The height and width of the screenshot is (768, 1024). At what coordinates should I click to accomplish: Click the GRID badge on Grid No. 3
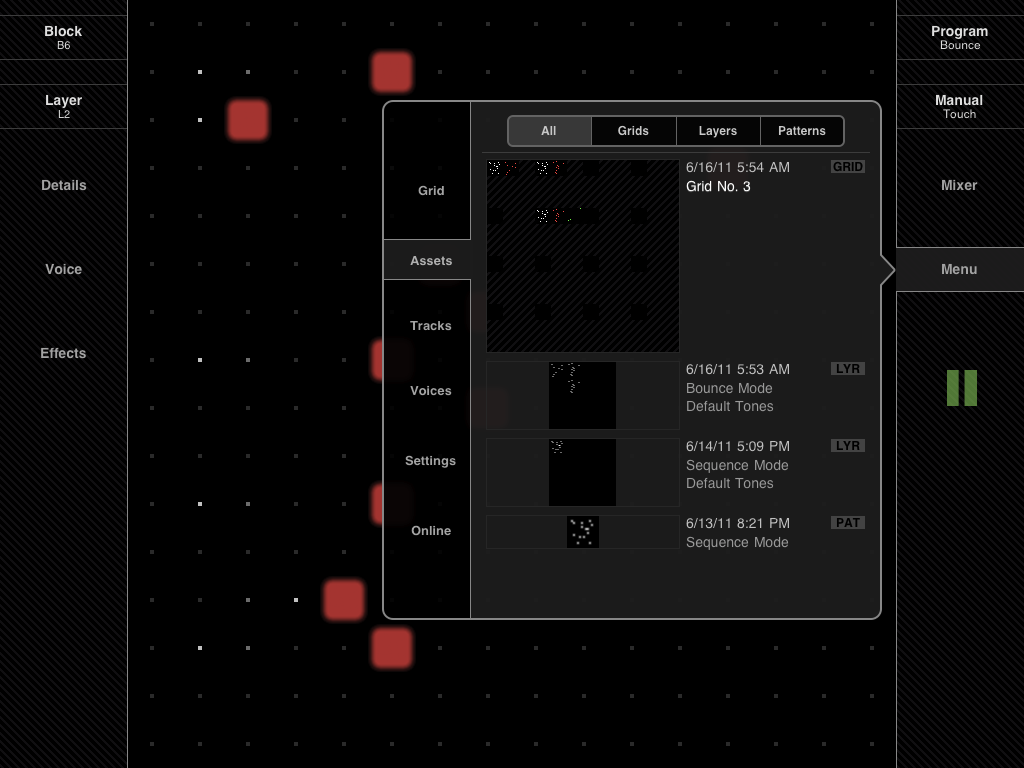(x=847, y=167)
